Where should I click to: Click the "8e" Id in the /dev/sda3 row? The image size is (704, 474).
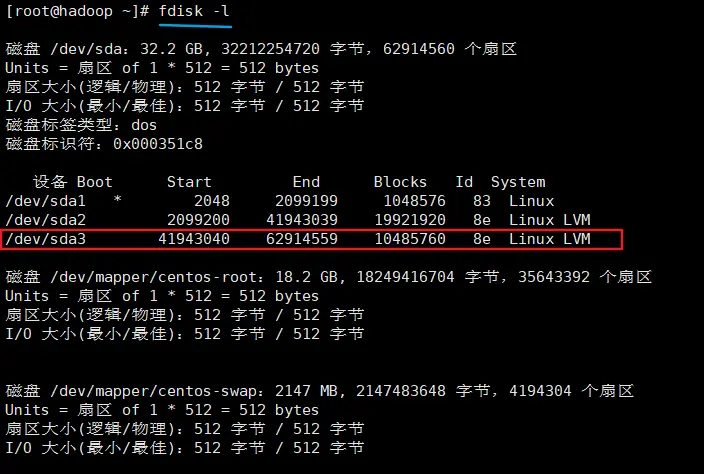(482, 239)
